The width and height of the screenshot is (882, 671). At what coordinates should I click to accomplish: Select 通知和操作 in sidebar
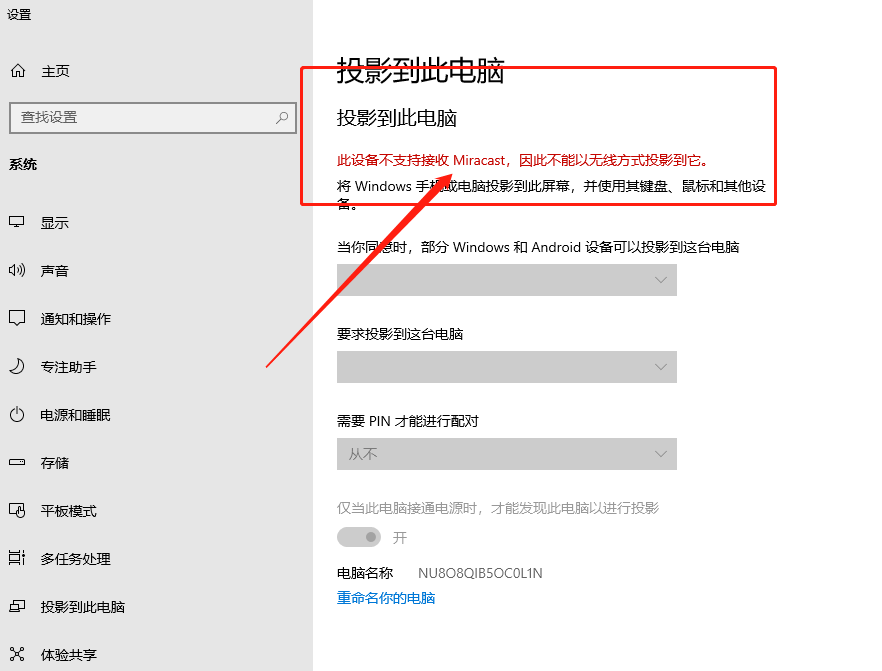[75, 319]
